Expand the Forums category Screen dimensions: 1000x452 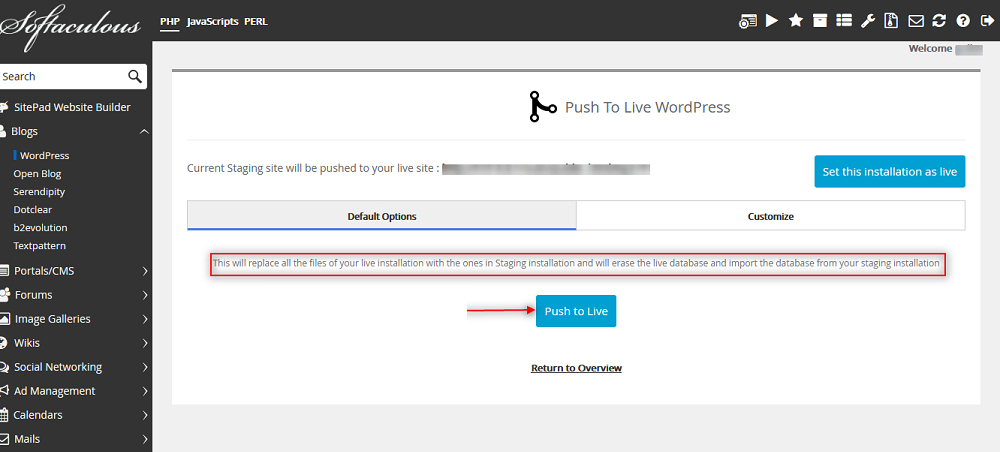point(144,295)
